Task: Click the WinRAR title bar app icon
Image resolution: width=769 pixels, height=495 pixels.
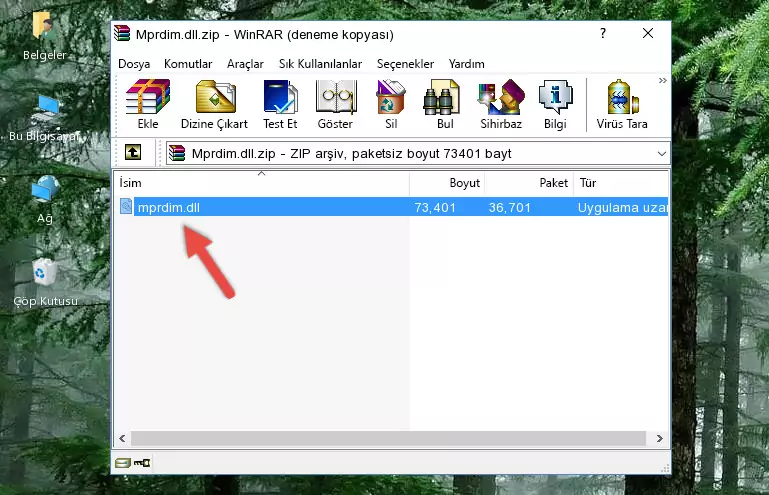Action: (122, 34)
